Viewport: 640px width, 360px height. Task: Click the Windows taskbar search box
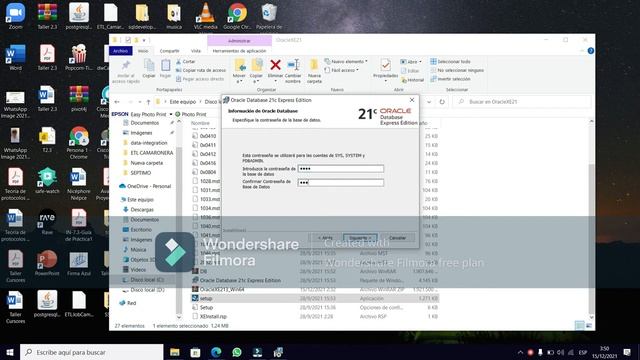point(92,352)
